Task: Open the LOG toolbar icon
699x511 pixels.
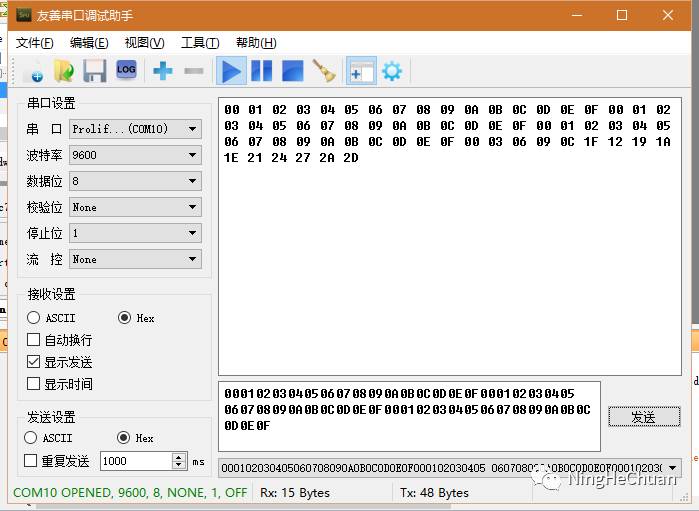Action: [x=126, y=70]
